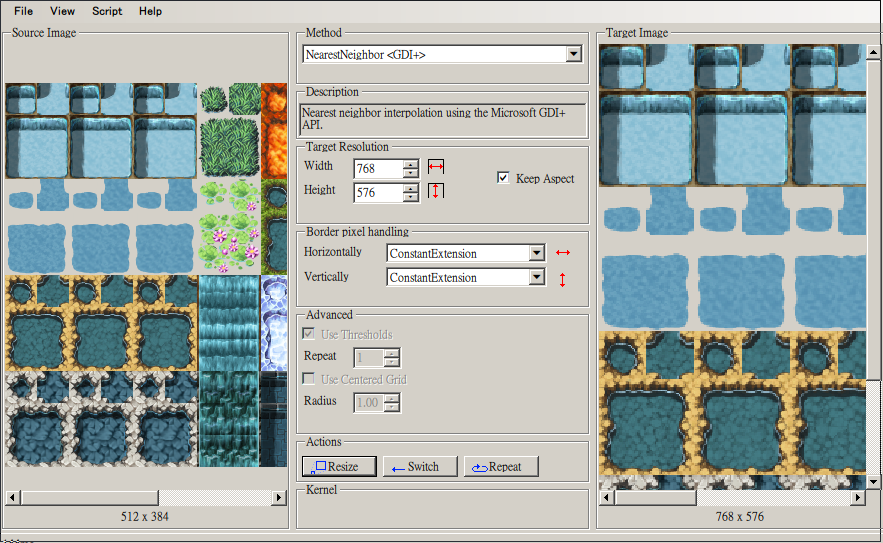Toggle the Keep Aspect checkbox
The image size is (883, 543).
[503, 178]
